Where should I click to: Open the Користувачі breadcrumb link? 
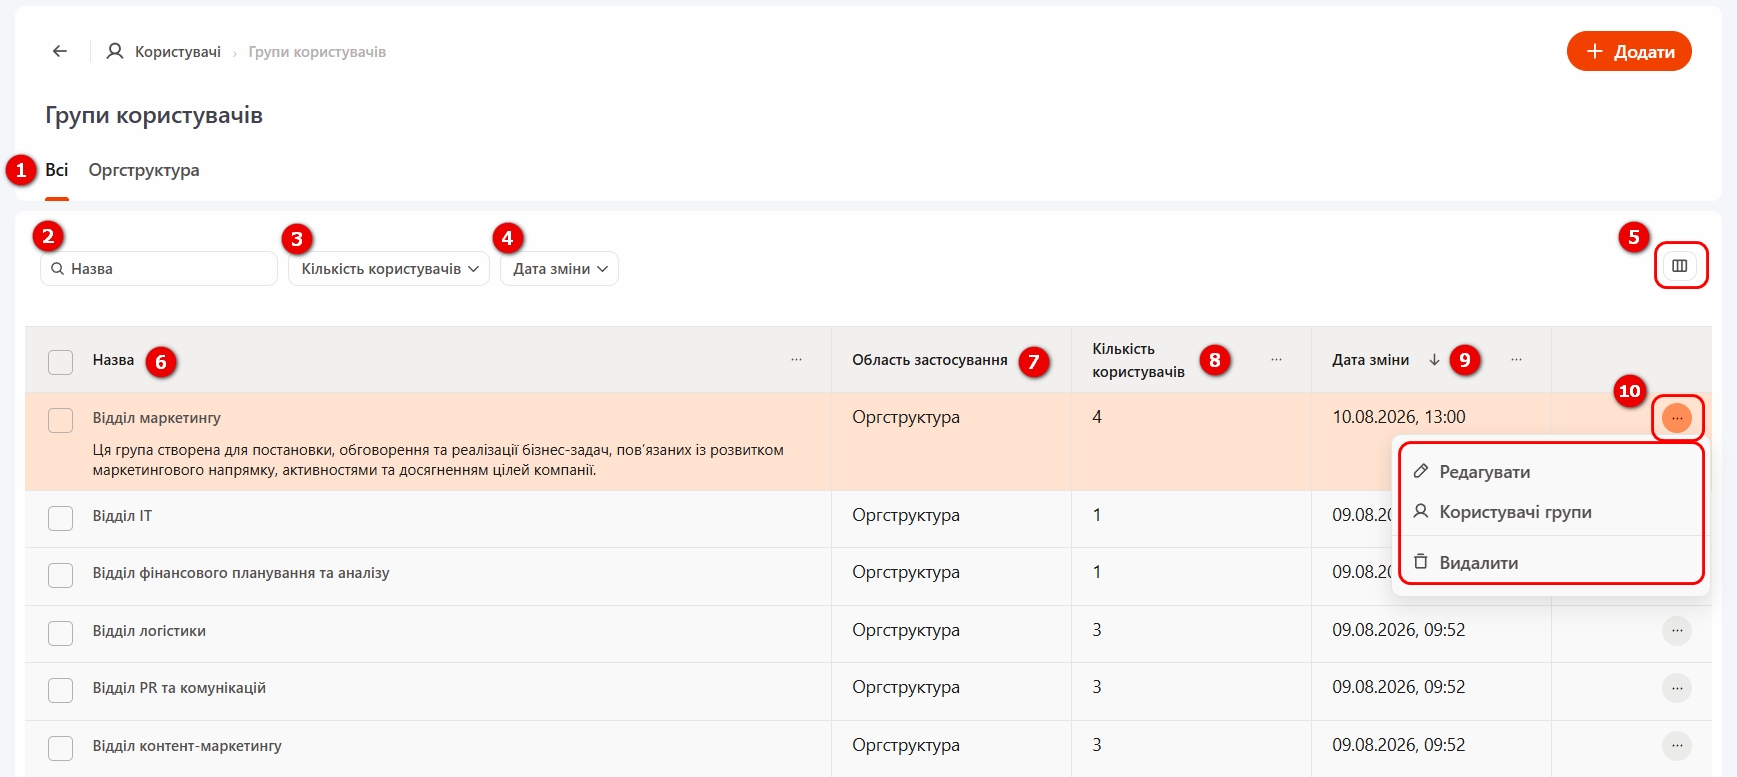178,52
